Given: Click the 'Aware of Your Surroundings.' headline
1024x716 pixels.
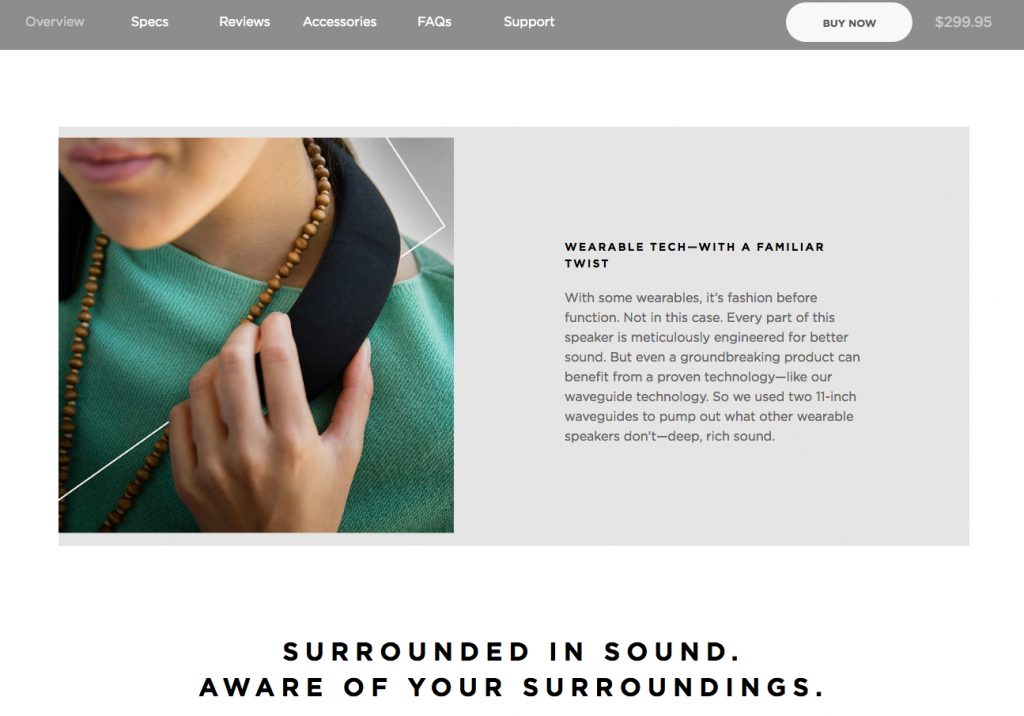Looking at the screenshot, I should 511,687.
